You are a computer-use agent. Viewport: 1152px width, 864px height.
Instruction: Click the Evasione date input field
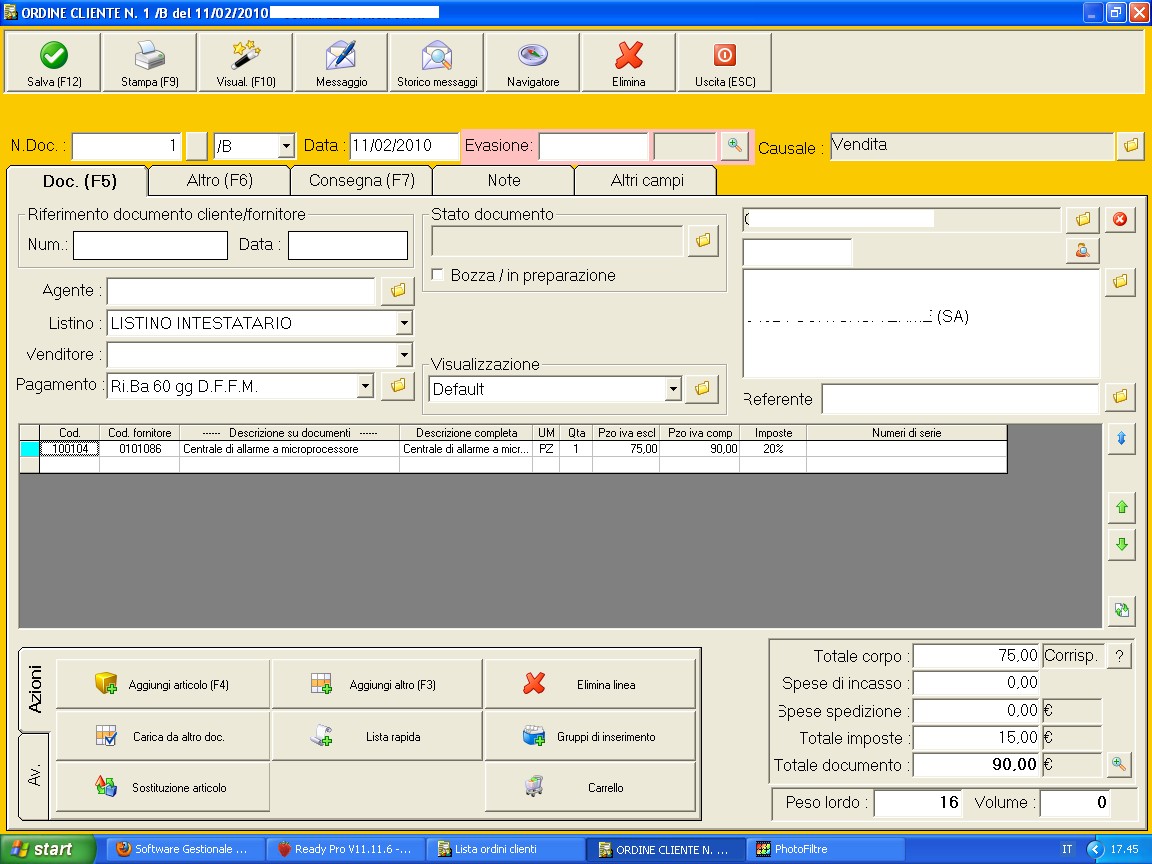pyautogui.click(x=594, y=145)
